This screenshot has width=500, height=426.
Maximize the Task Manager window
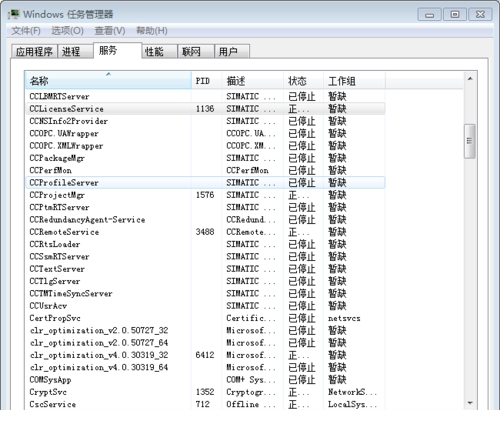(x=455, y=15)
